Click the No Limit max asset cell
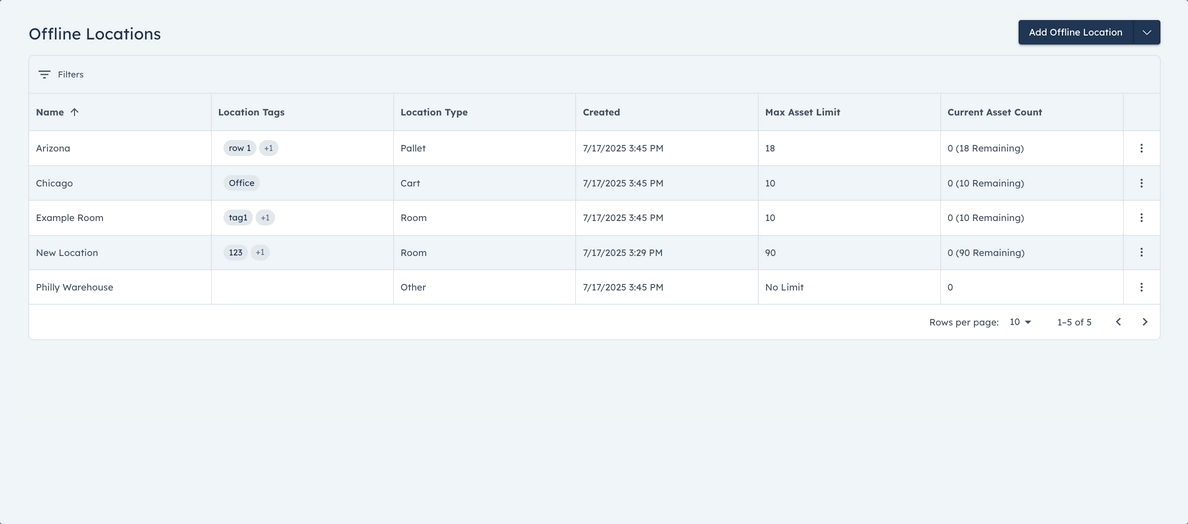 coord(849,288)
